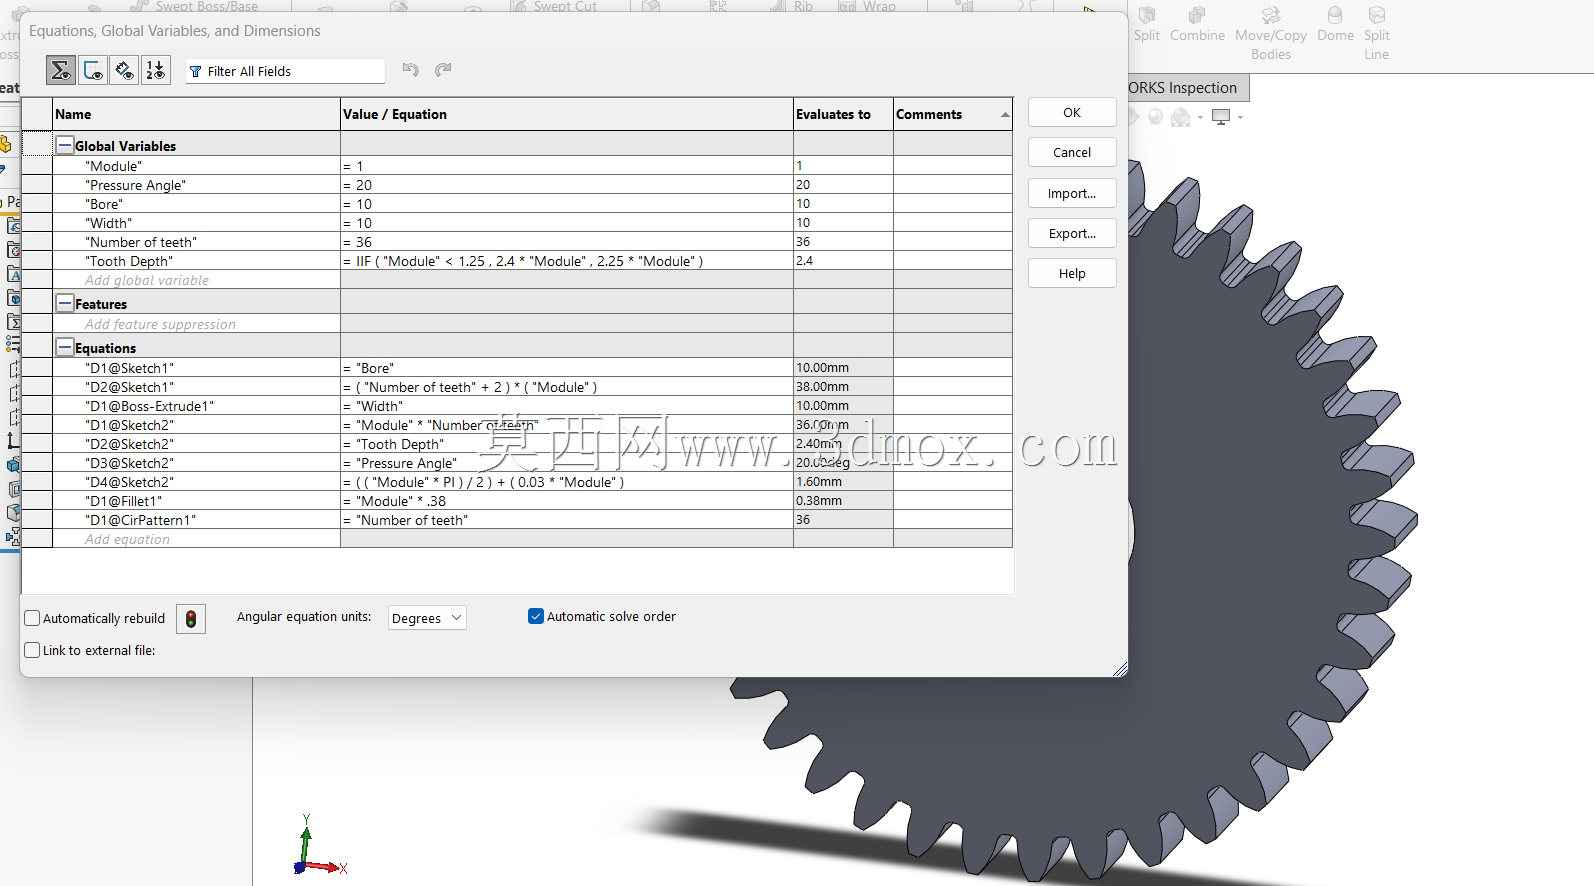Select the Split tool in ribbon

pos(1147,26)
